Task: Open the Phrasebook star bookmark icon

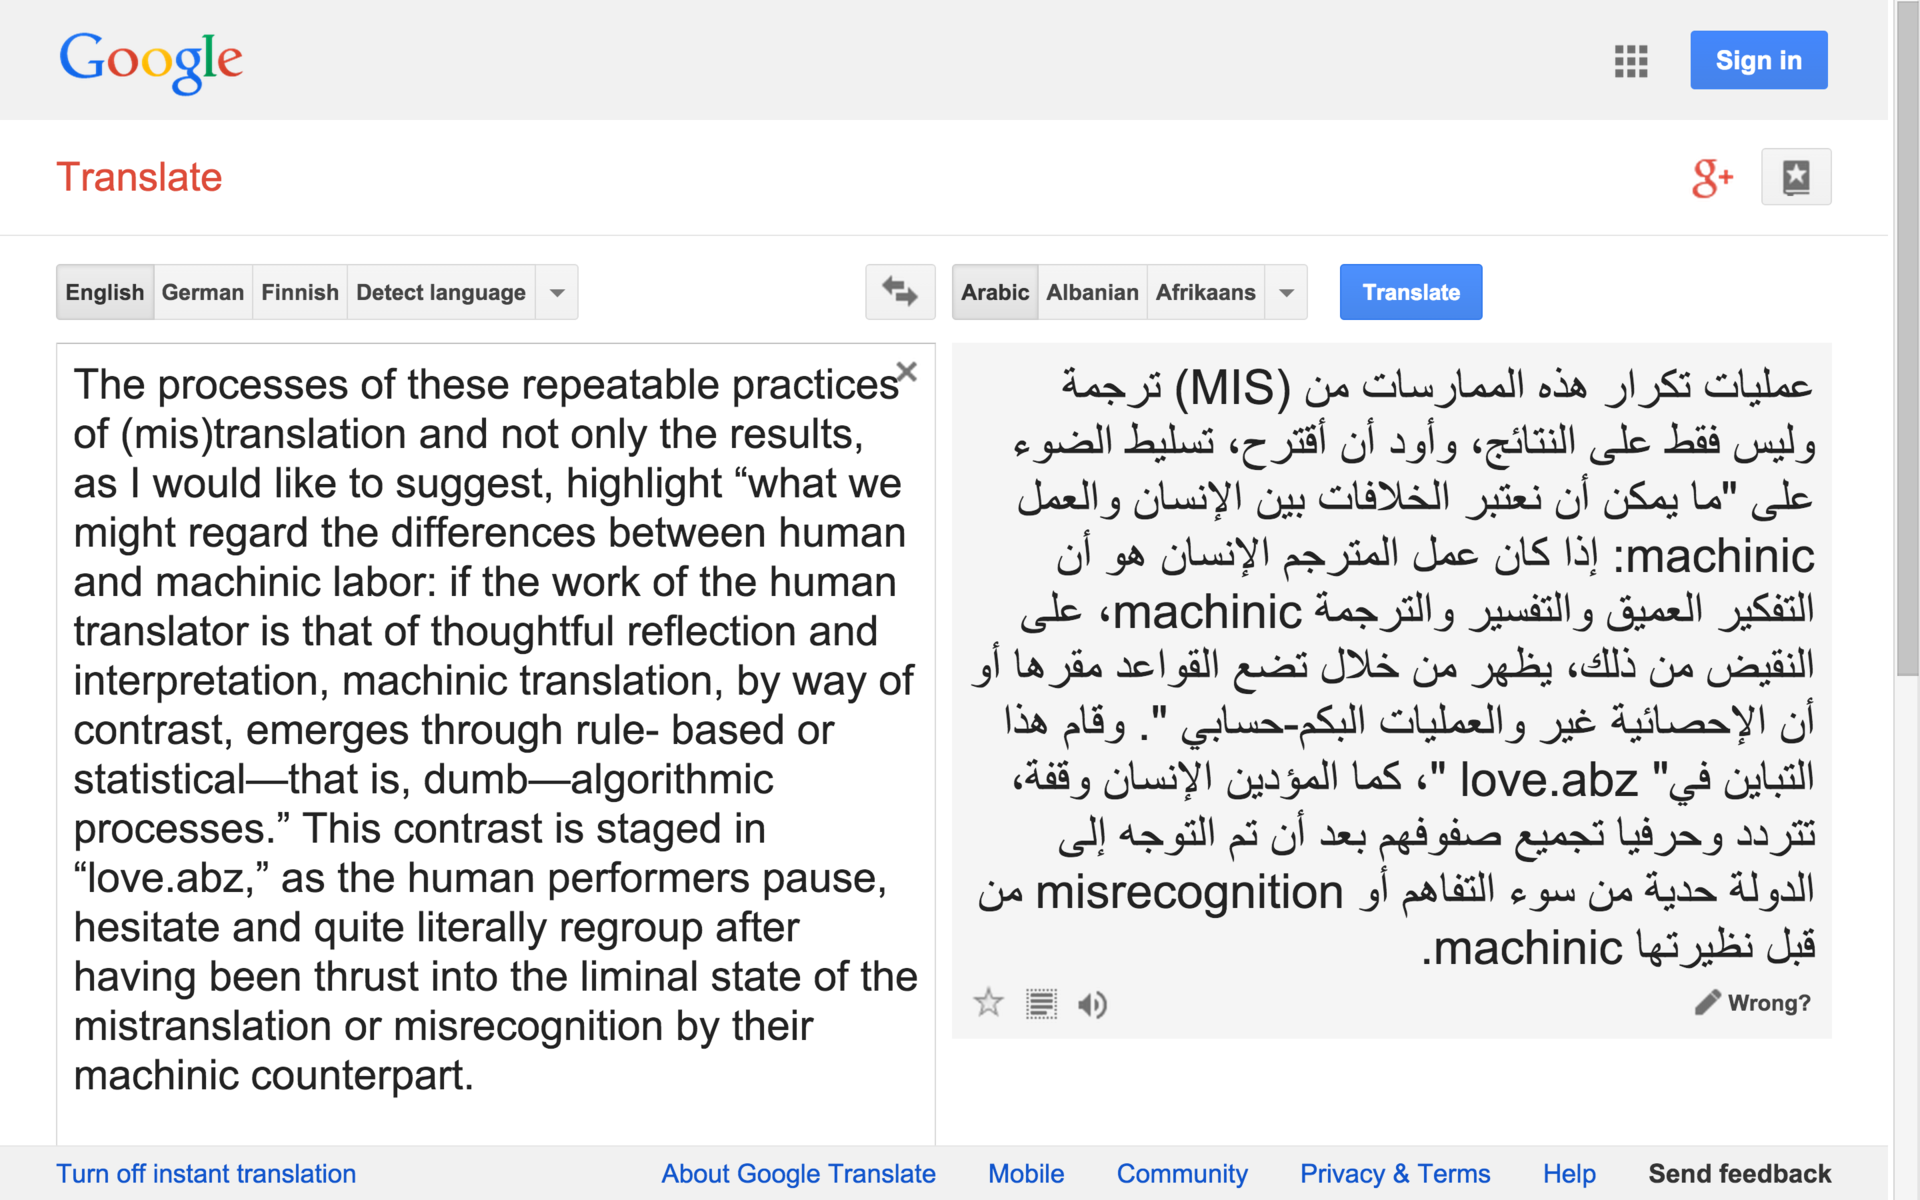Action: click(x=1795, y=177)
